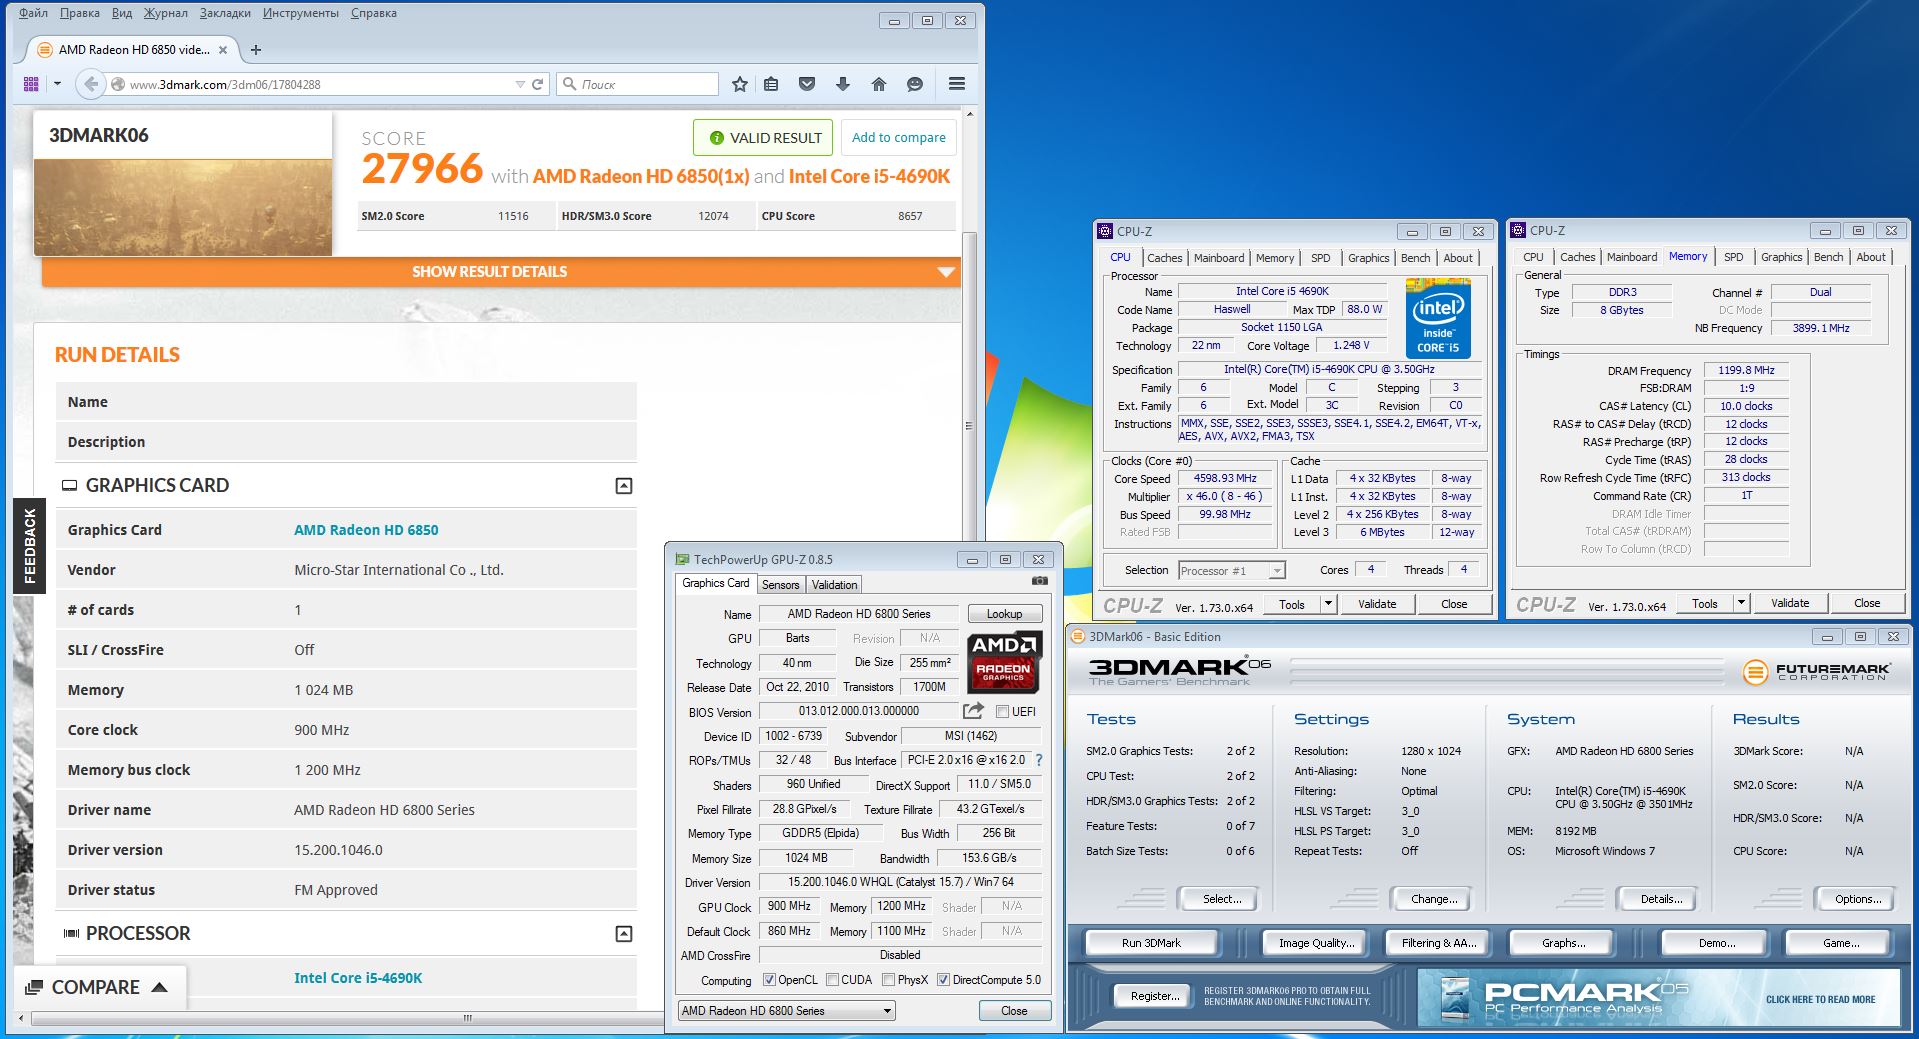Click the Register button in 3DMark06
This screenshot has width=1919, height=1039.
point(1155,996)
